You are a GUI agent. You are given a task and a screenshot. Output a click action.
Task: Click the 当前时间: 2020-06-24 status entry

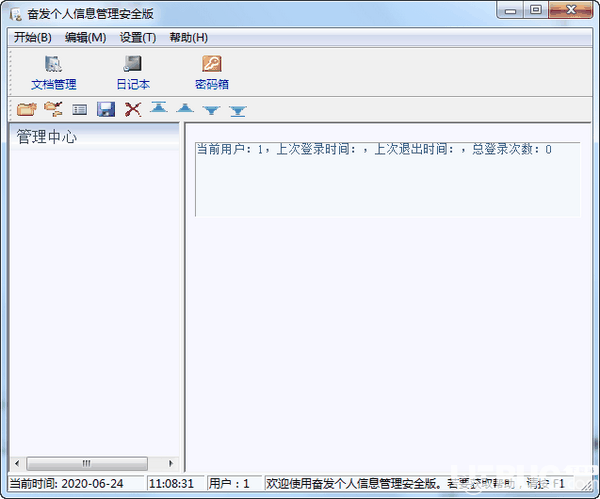click(76, 484)
